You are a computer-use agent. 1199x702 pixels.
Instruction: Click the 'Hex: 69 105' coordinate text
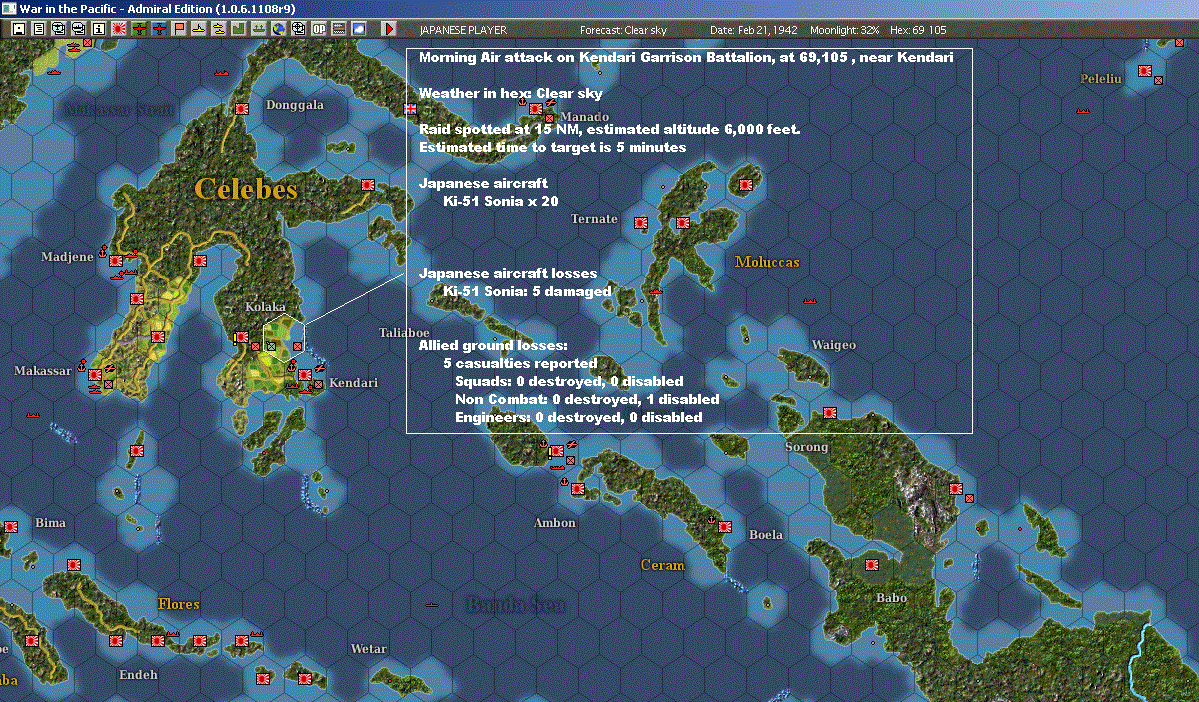coord(918,30)
